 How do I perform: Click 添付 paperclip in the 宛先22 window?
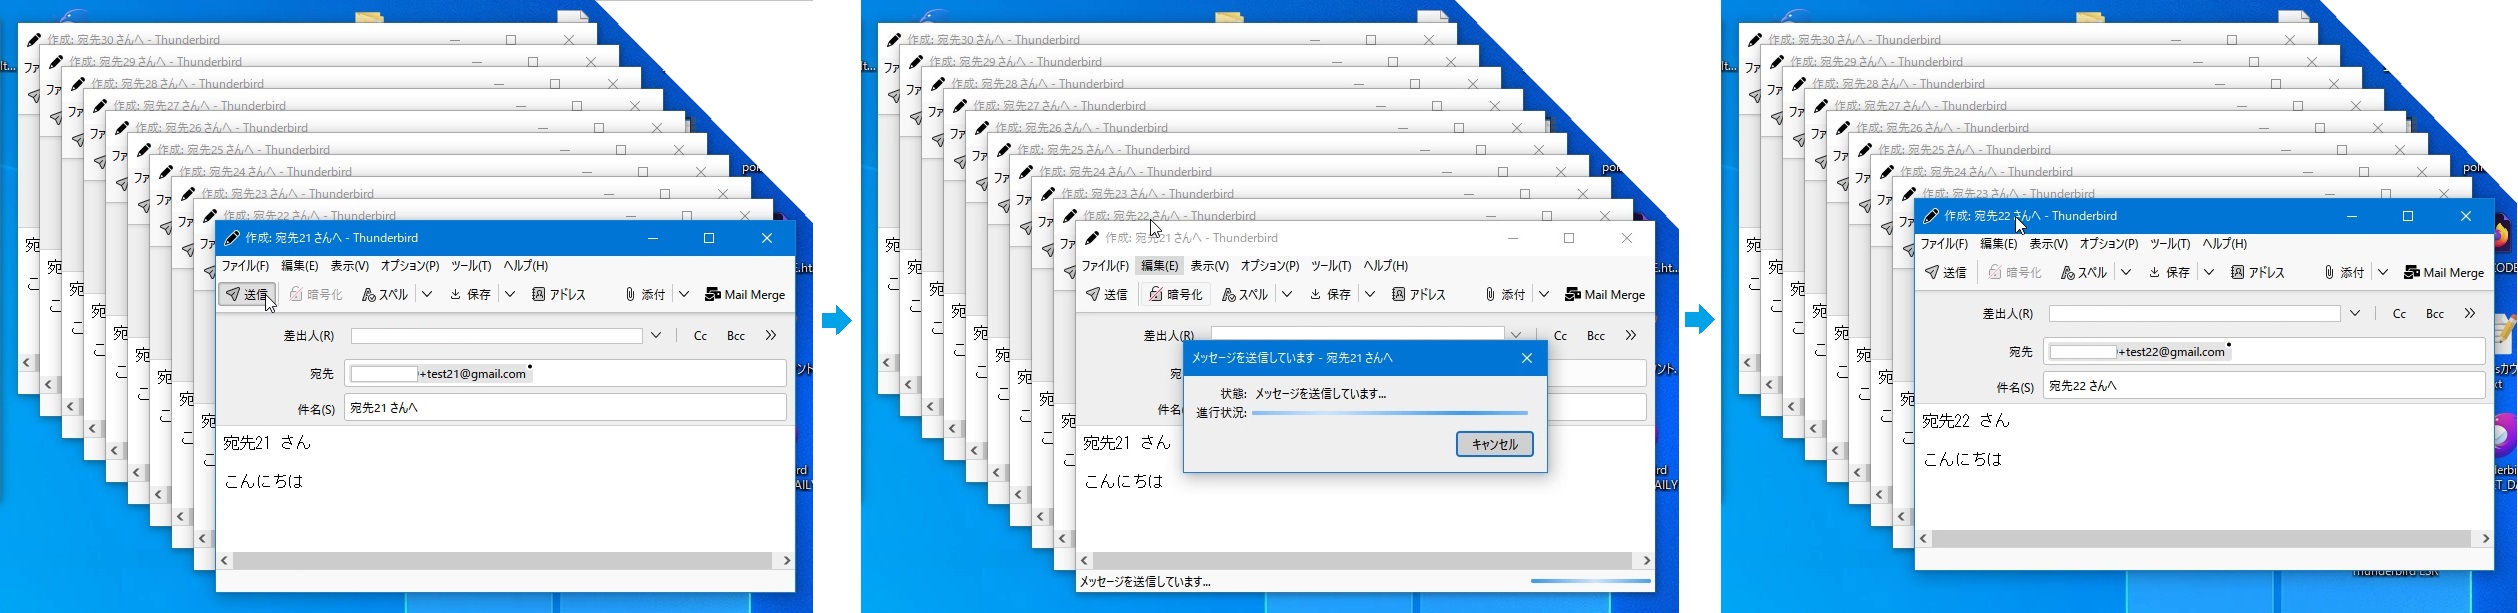(x=2342, y=272)
